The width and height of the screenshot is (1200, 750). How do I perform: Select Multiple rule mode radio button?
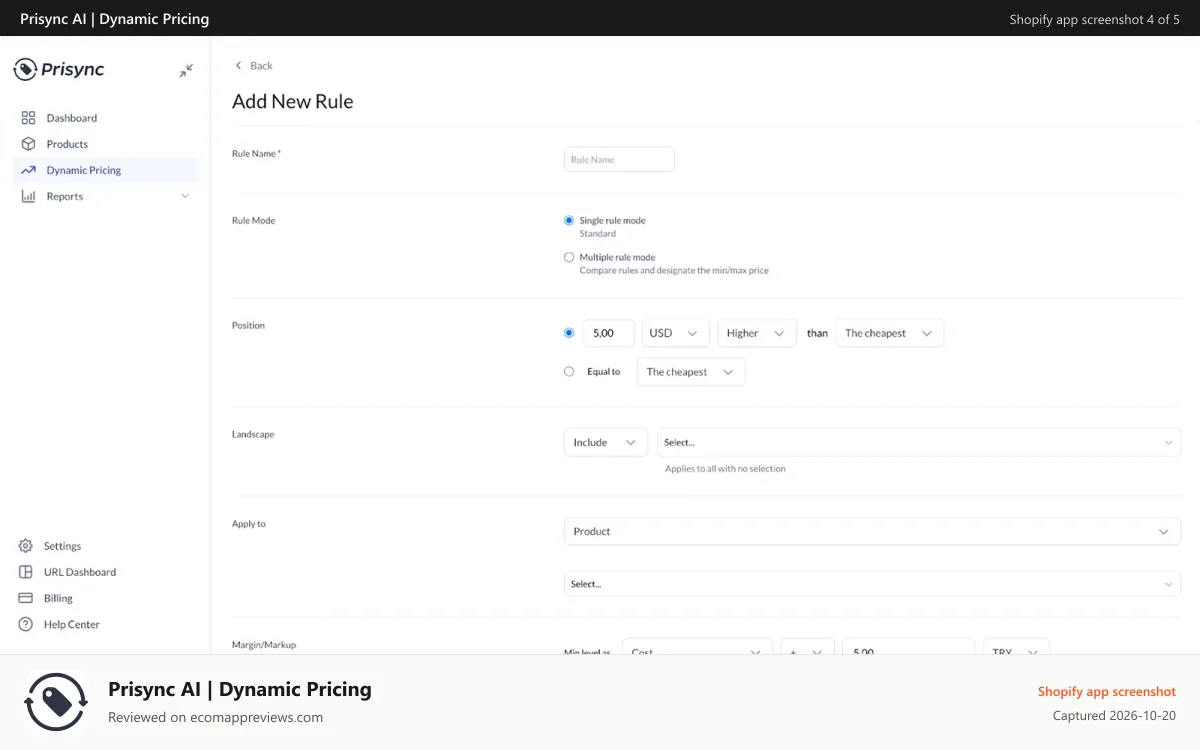(x=569, y=257)
